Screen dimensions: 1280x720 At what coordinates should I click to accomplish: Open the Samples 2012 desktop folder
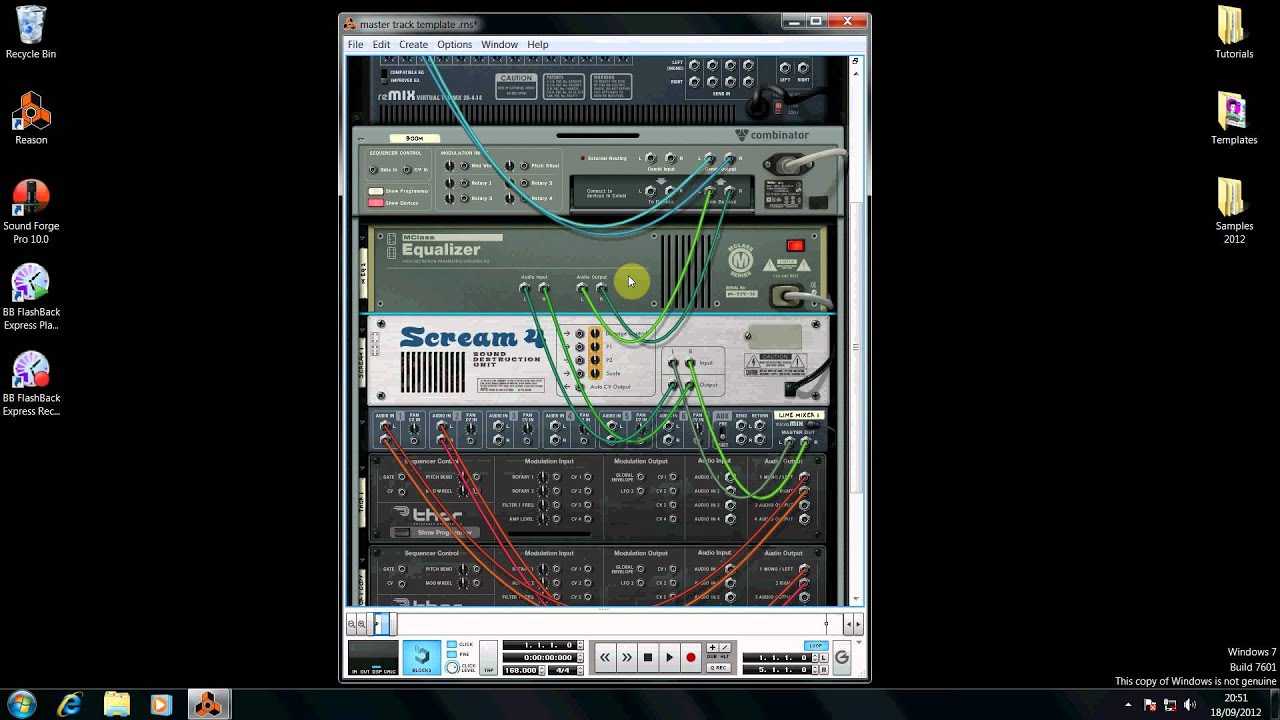1233,211
